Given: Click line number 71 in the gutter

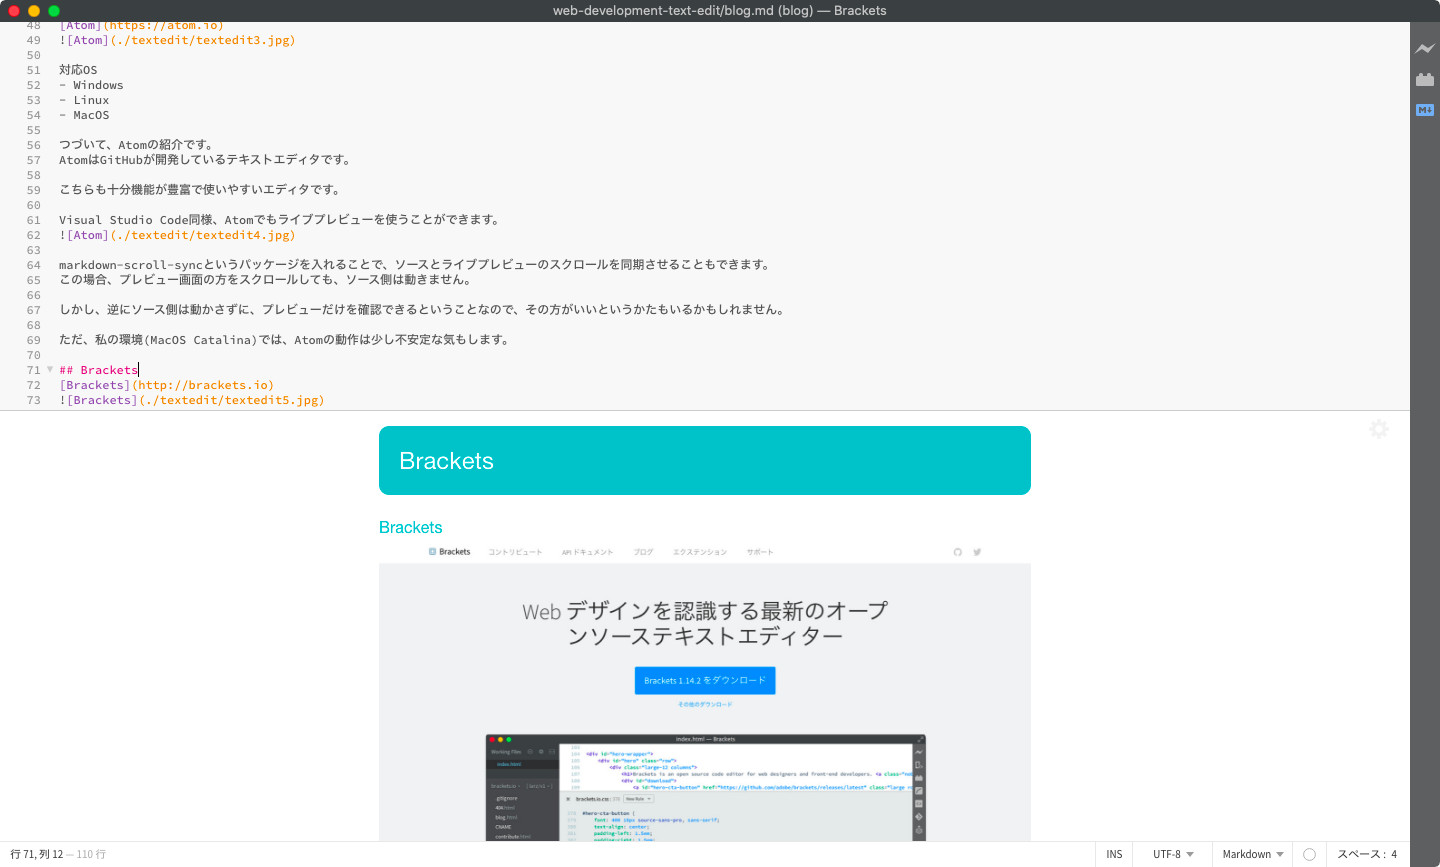Looking at the screenshot, I should click(34, 370).
